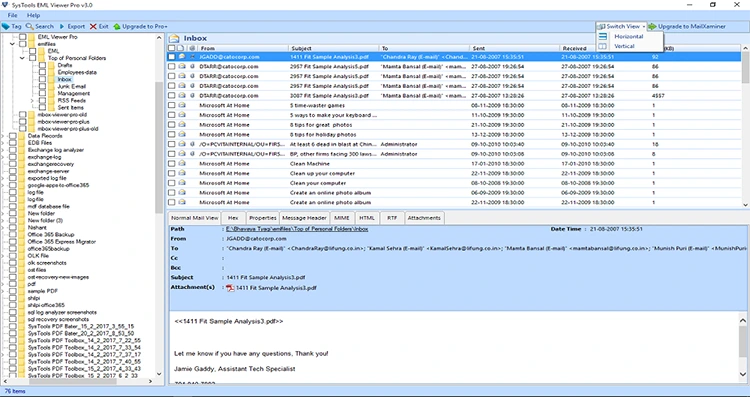Viewport: 750px width, 397px height.
Task: Click the Tag toolbar icon
Action: (x=5, y=26)
